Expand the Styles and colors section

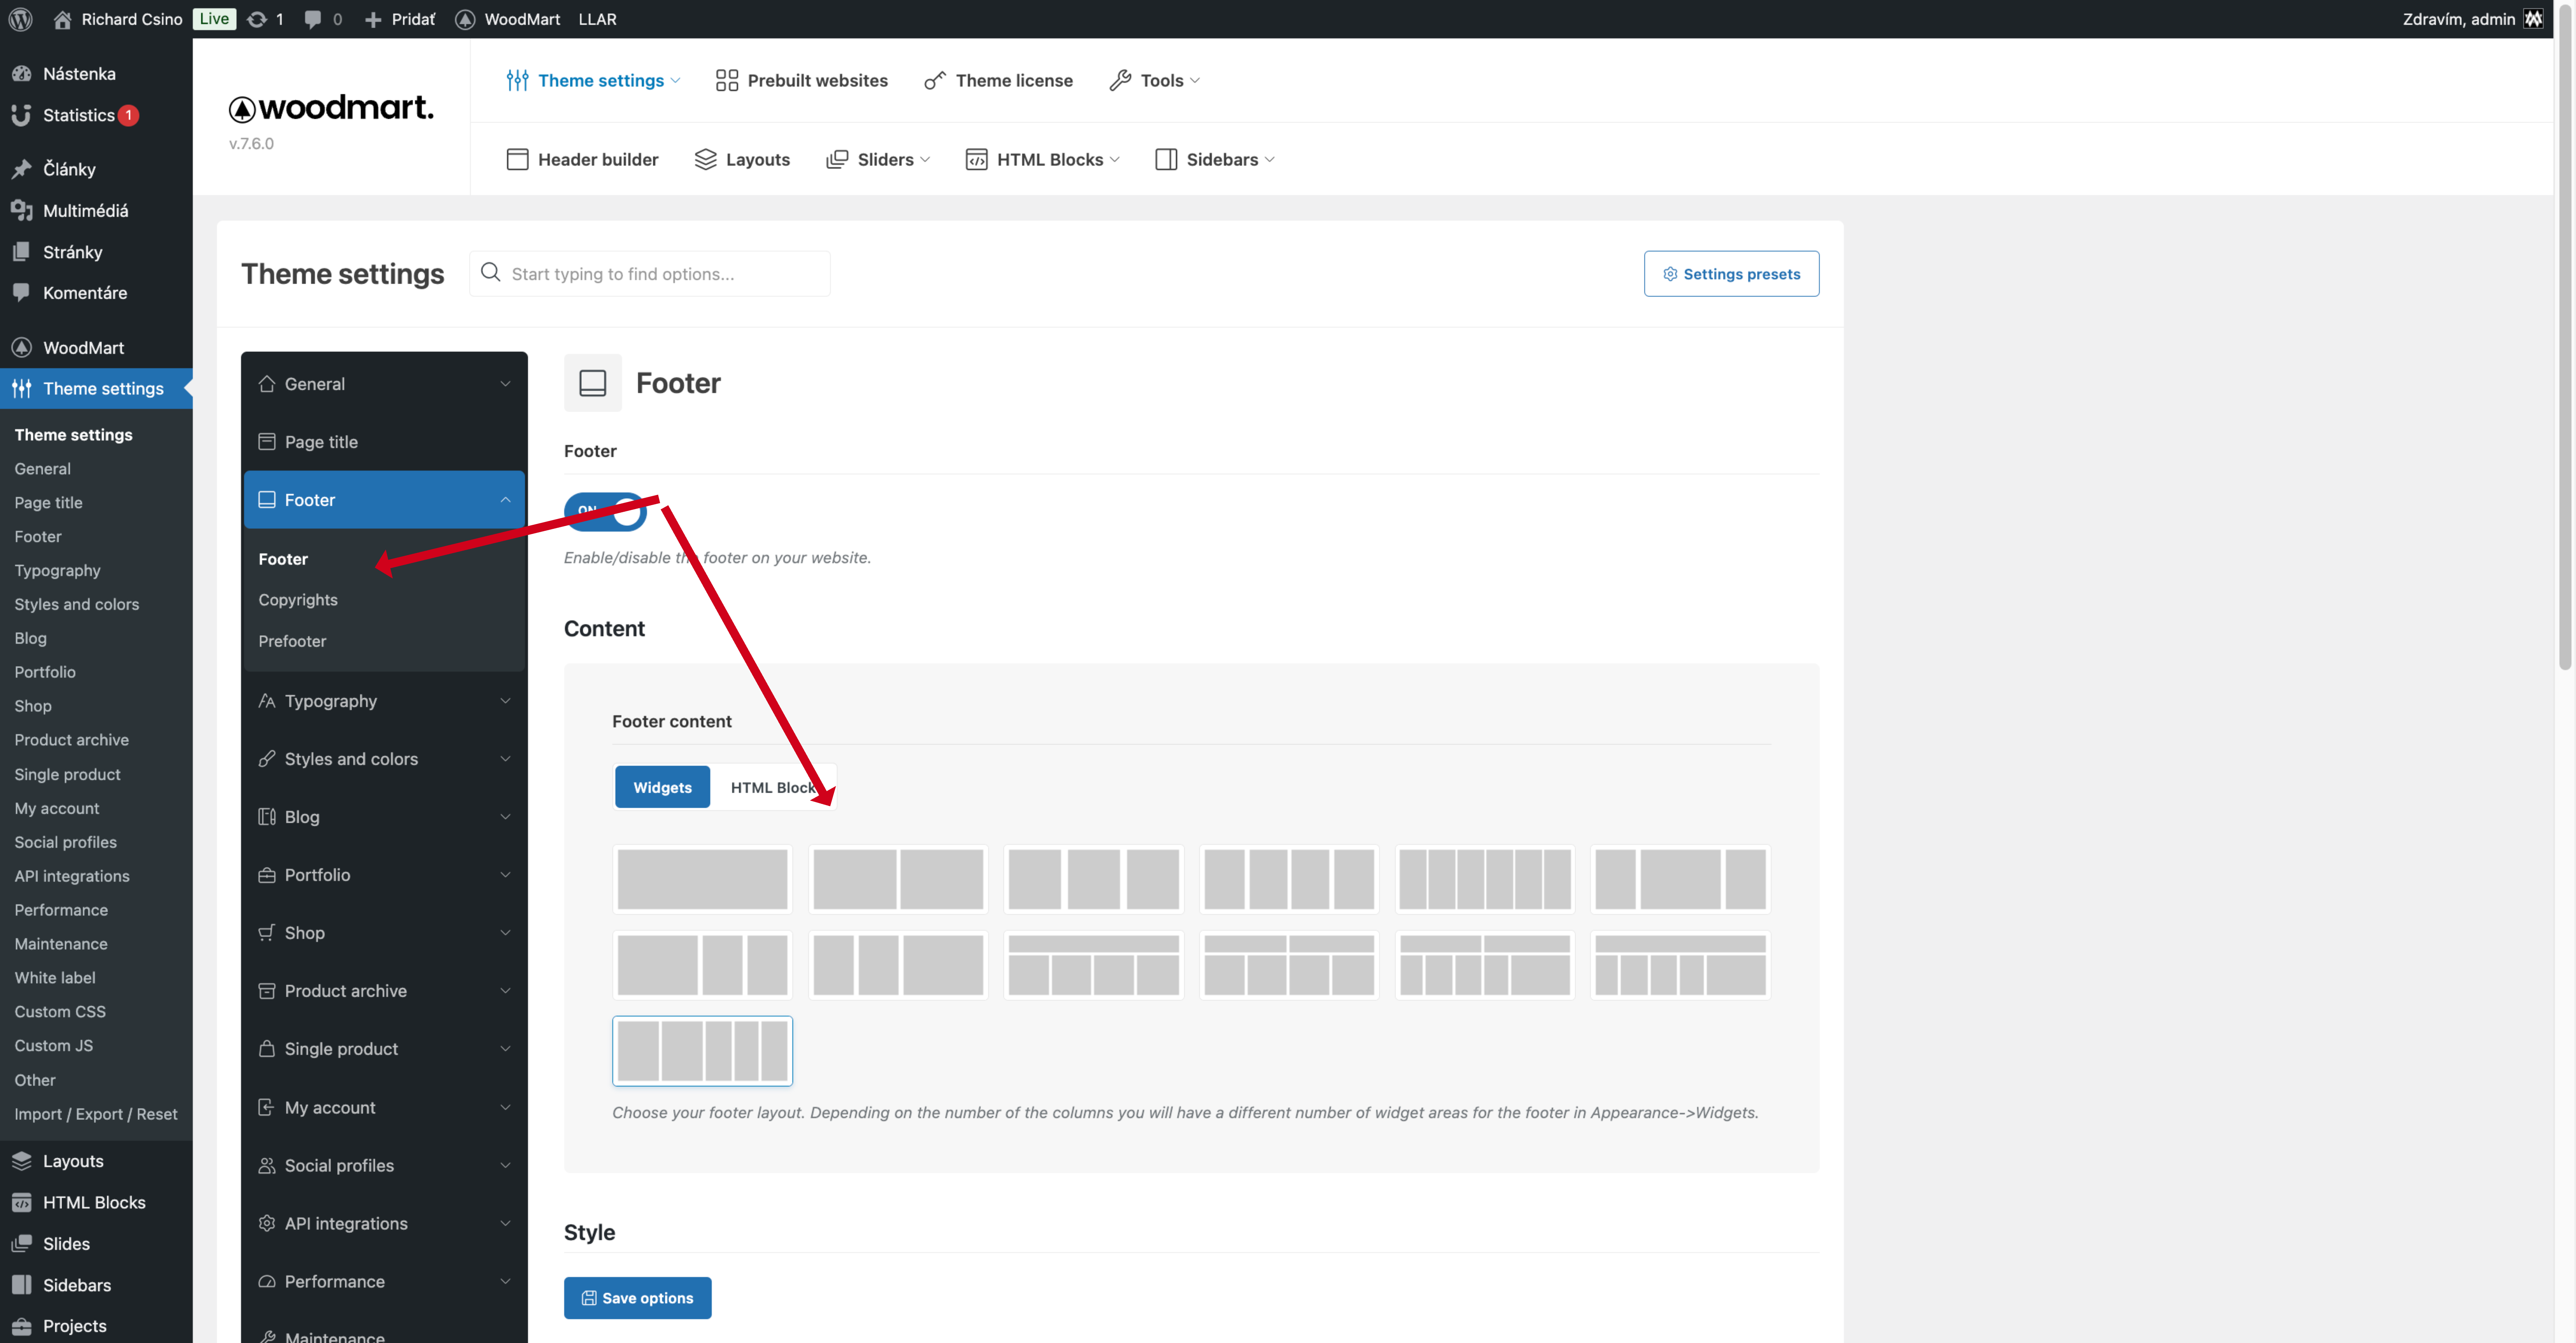384,759
